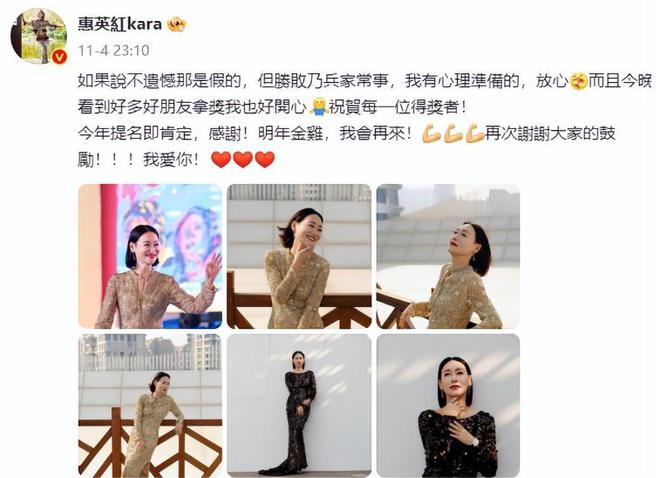This screenshot has width=660, height=478.
Task: Click the middle red heart emoji
Action: [x=243, y=159]
